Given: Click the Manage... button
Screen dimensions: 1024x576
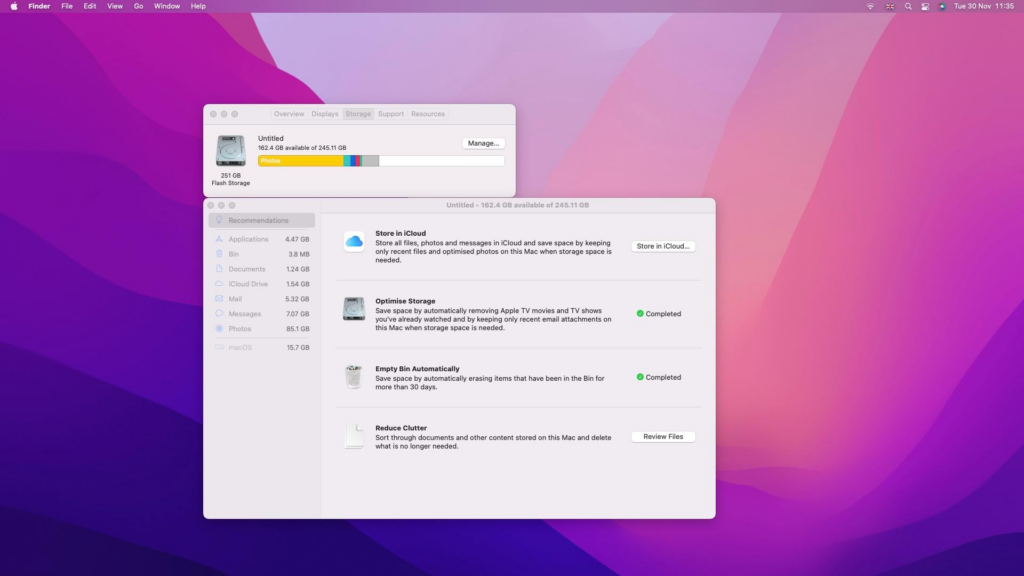Looking at the screenshot, I should point(483,143).
